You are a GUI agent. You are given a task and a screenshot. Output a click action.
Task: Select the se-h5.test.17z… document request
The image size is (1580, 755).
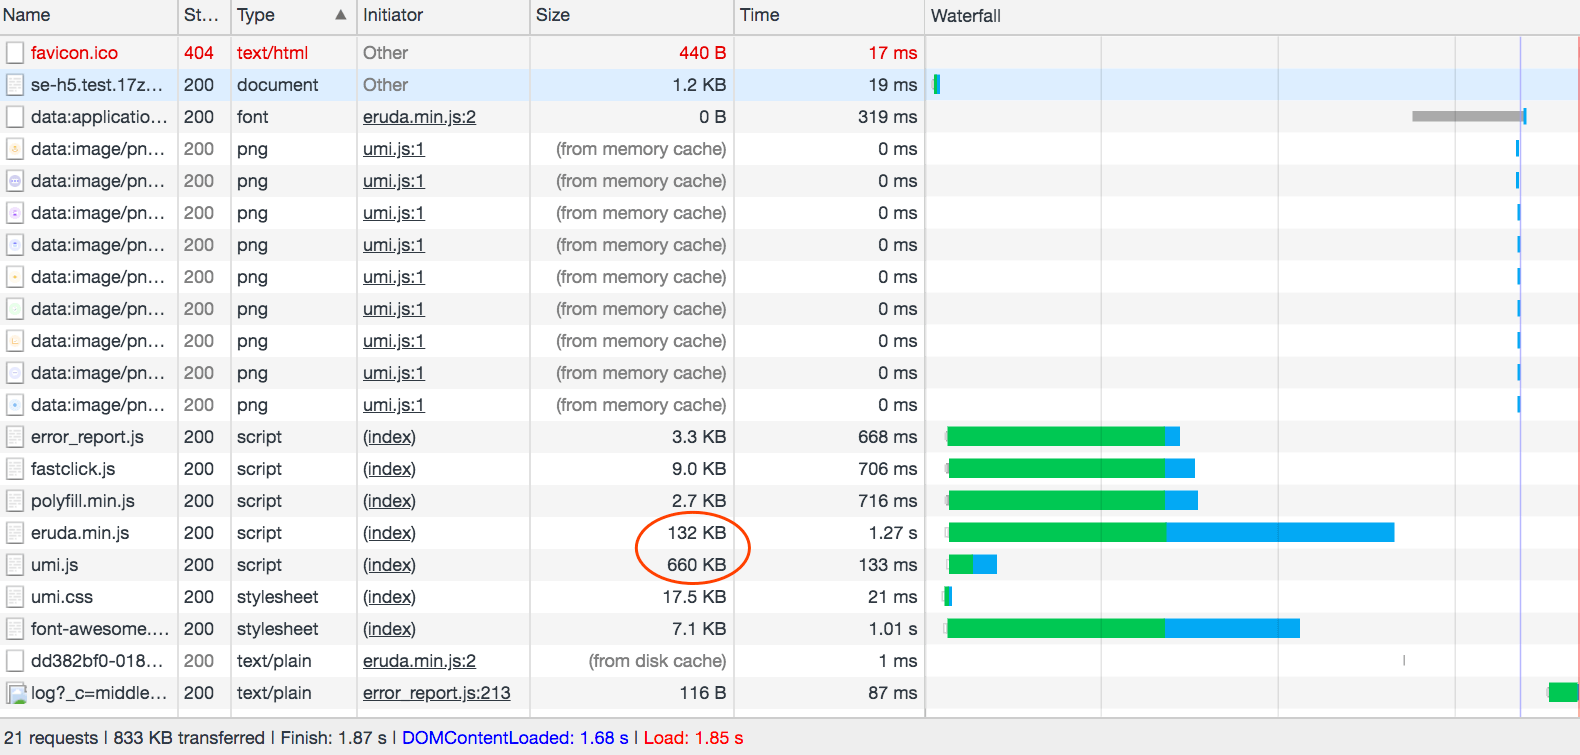point(96,85)
